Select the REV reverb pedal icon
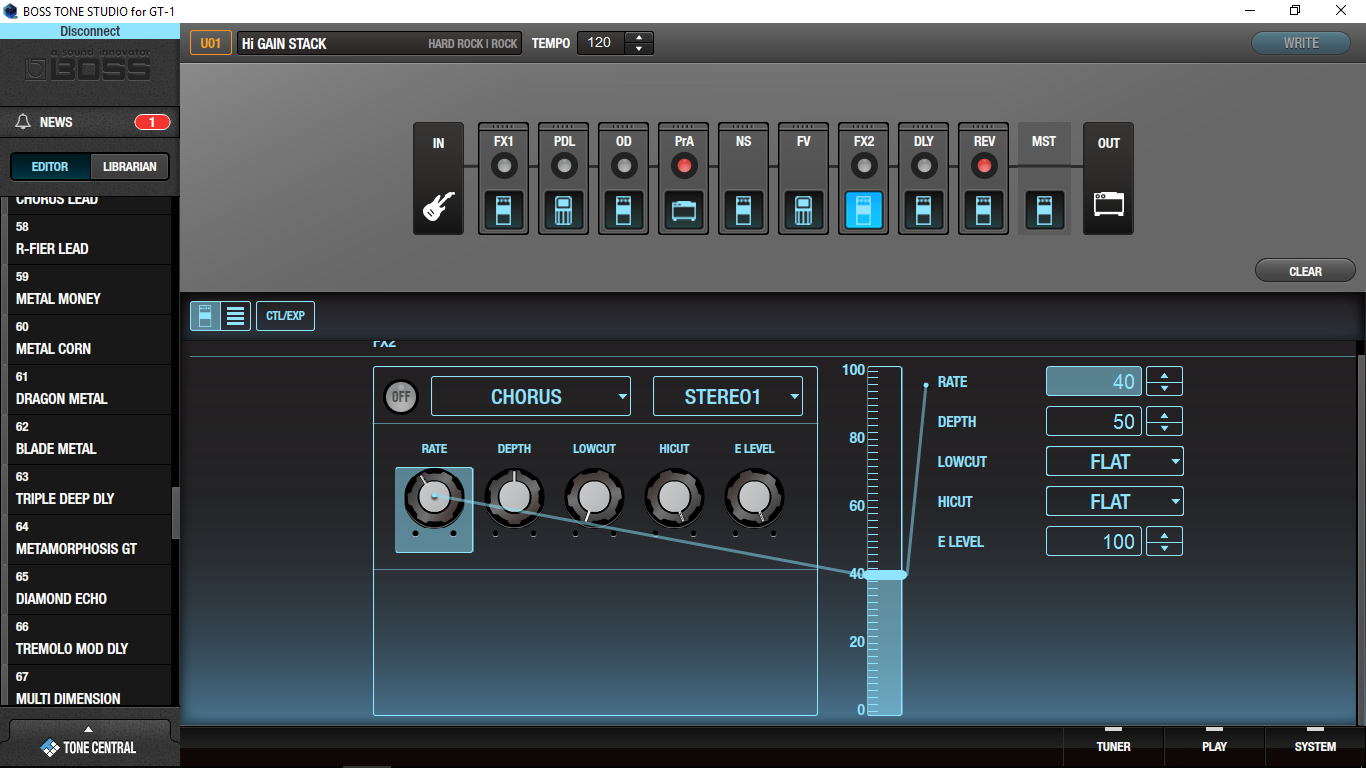 pyautogui.click(x=983, y=210)
